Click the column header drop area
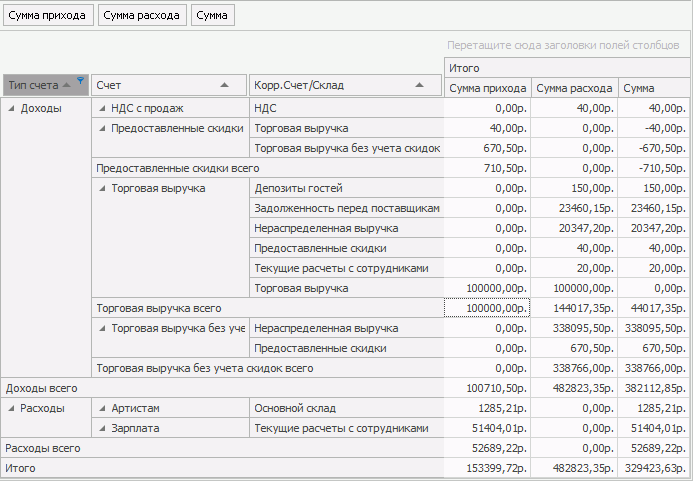Image resolution: width=693 pixels, height=481 pixels. click(x=564, y=46)
